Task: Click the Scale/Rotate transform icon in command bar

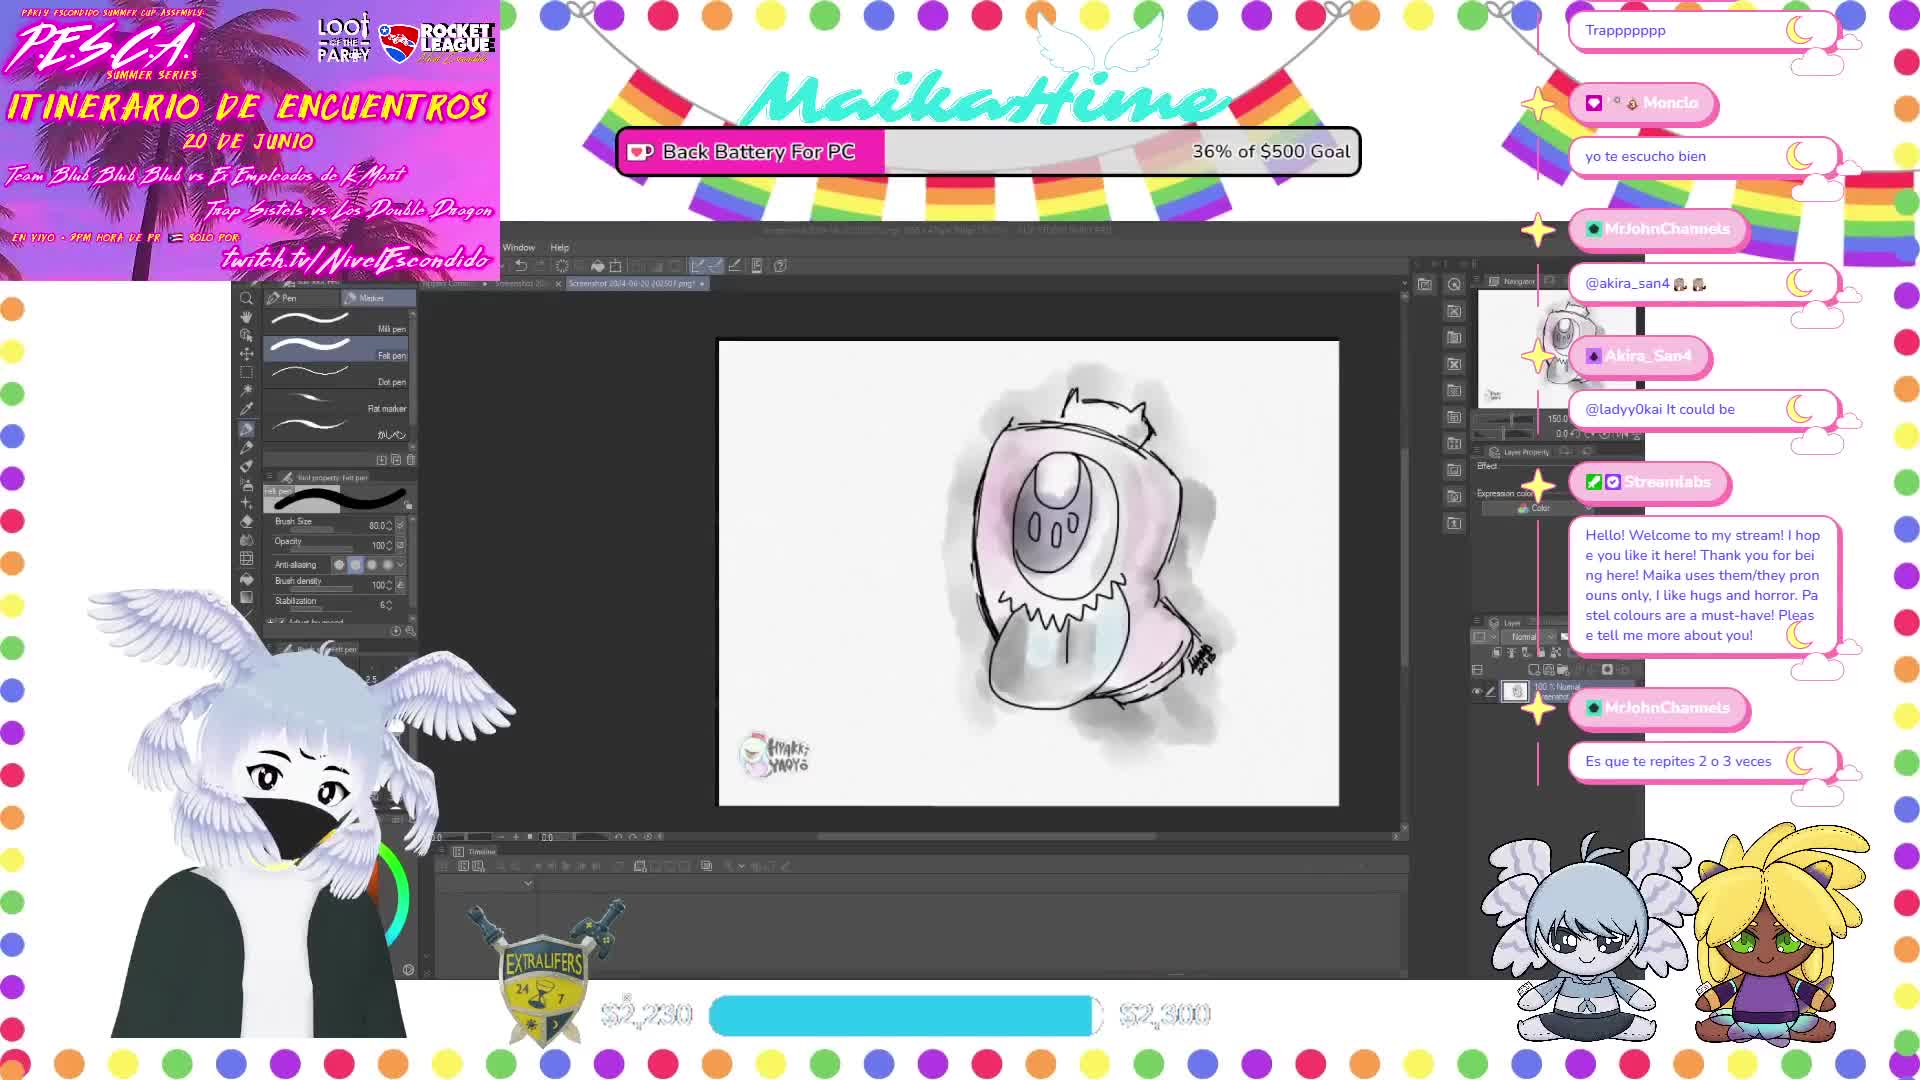Action: pyautogui.click(x=616, y=265)
